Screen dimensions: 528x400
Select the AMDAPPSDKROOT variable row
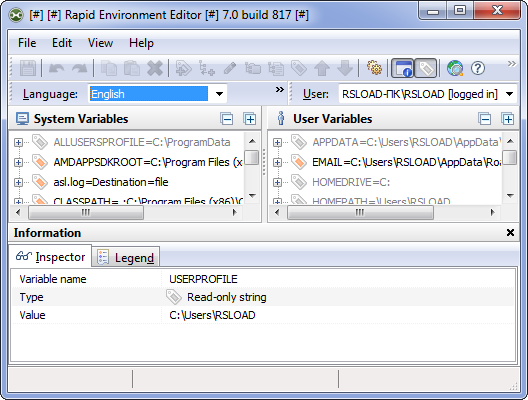[x=148, y=162]
